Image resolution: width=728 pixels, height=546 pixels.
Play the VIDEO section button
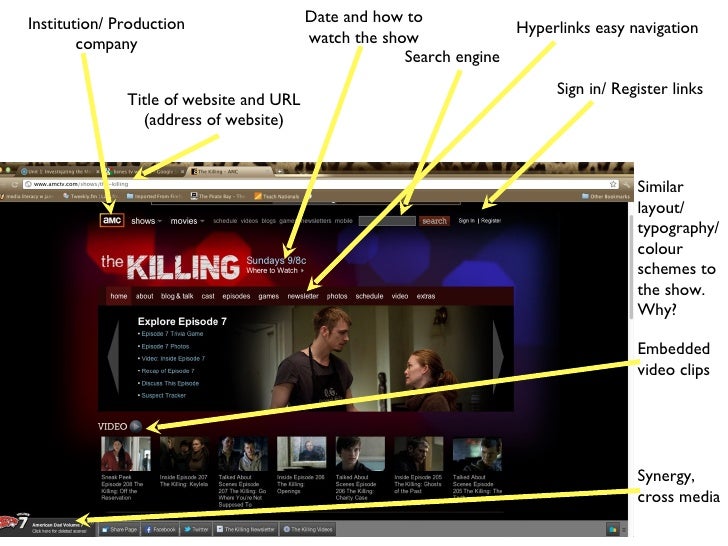(x=136, y=426)
